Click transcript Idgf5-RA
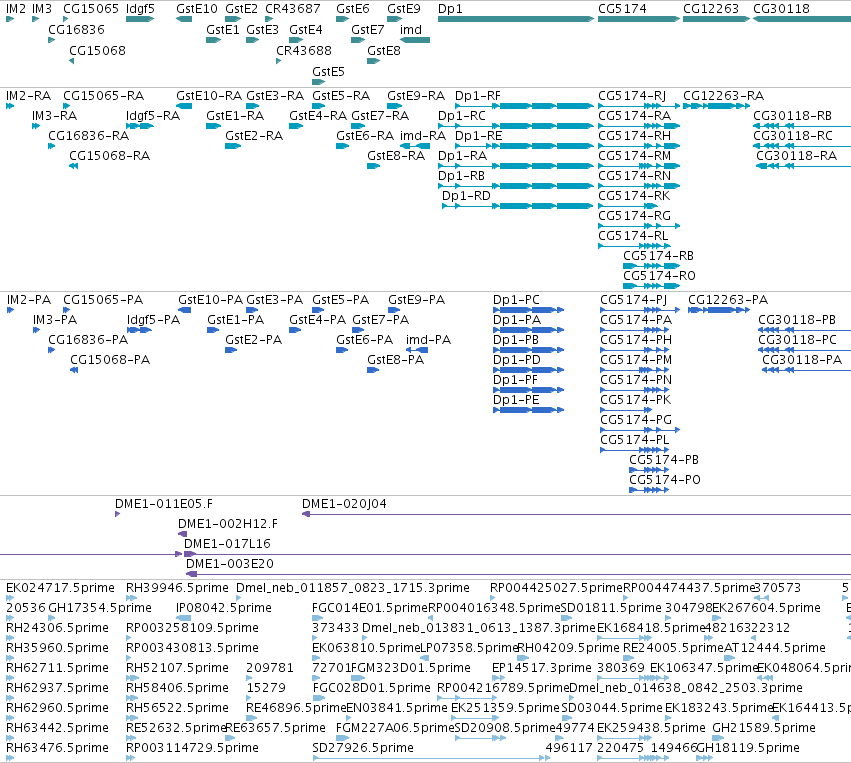This screenshot has height=763, width=851. click(x=140, y=126)
